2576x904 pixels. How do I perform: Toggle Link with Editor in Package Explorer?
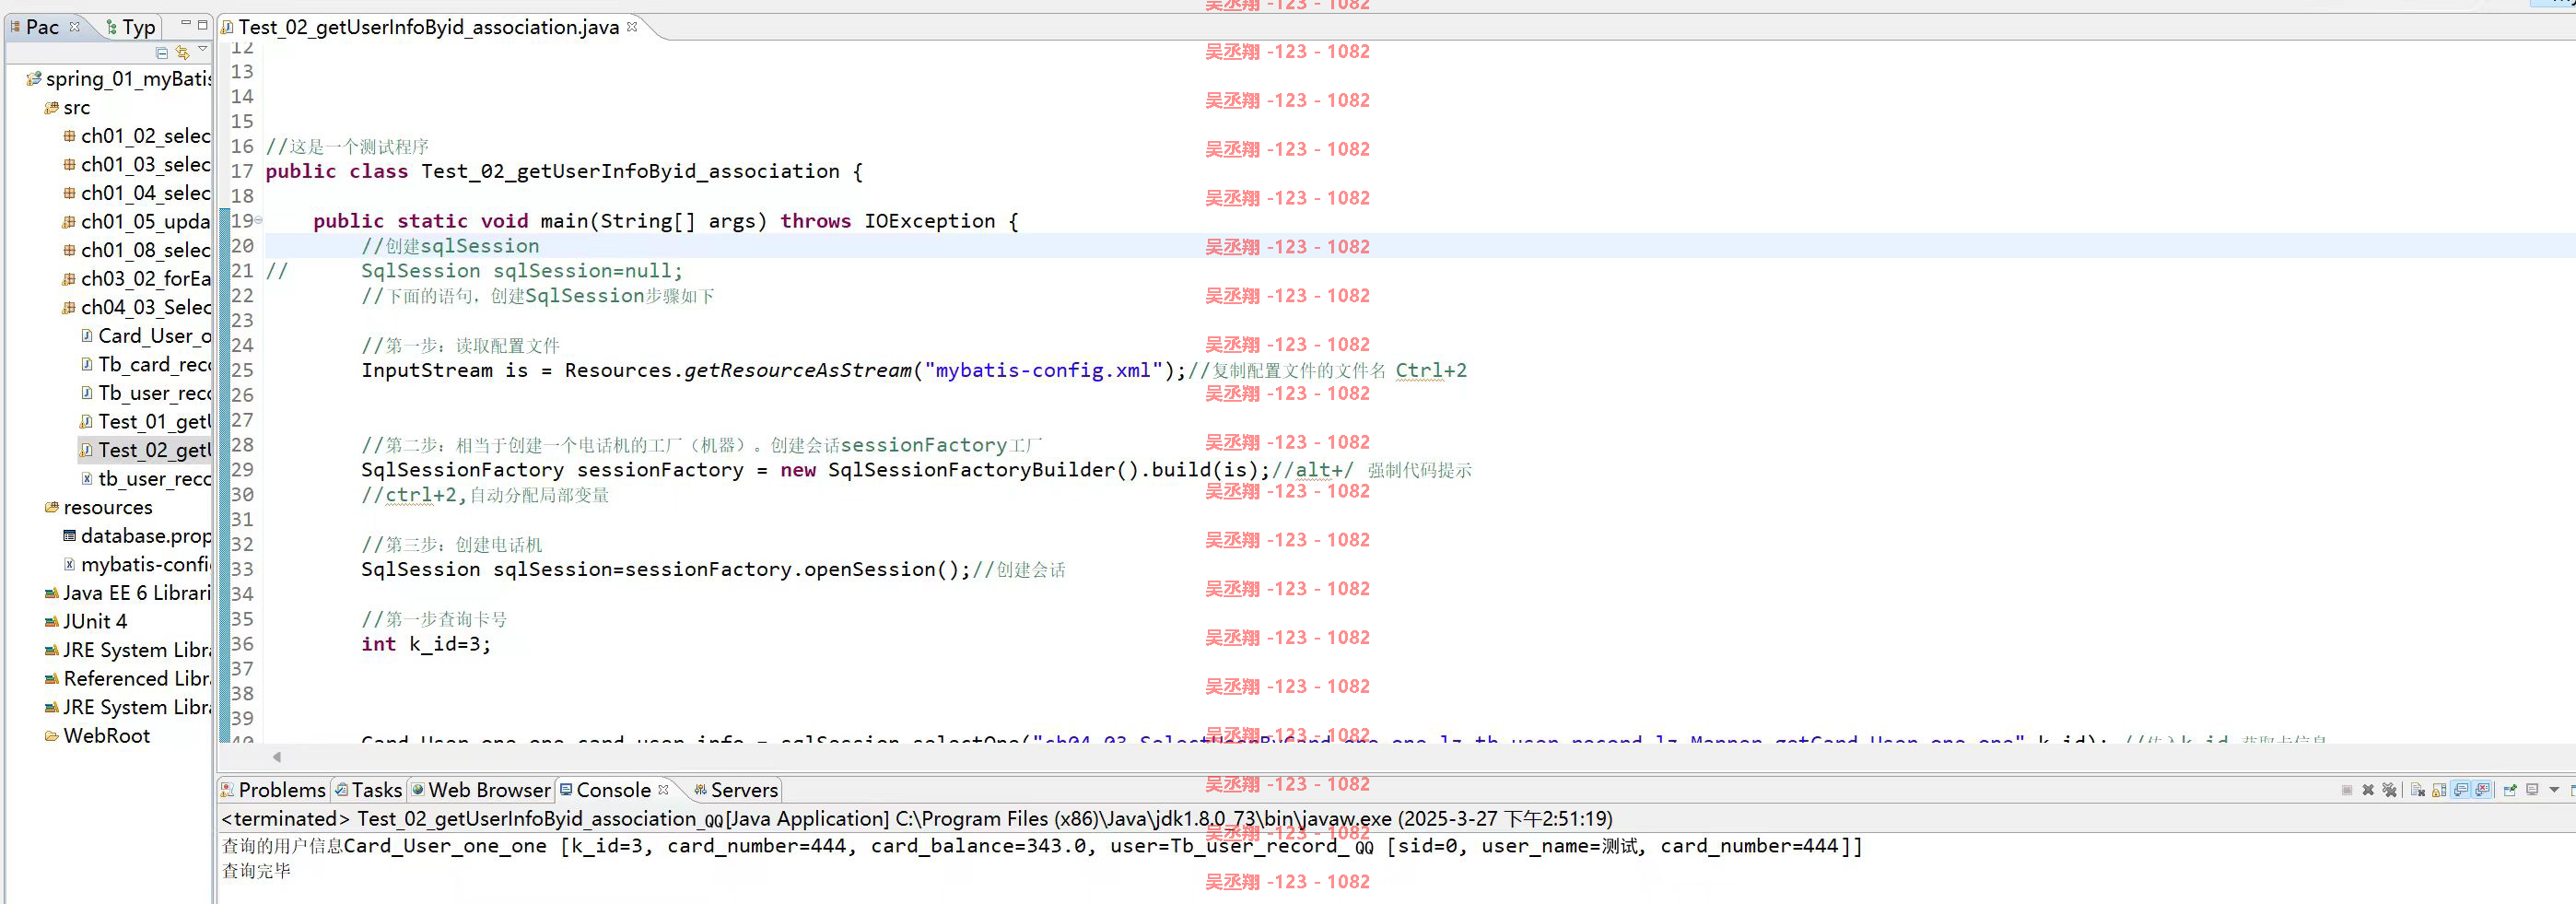click(182, 52)
